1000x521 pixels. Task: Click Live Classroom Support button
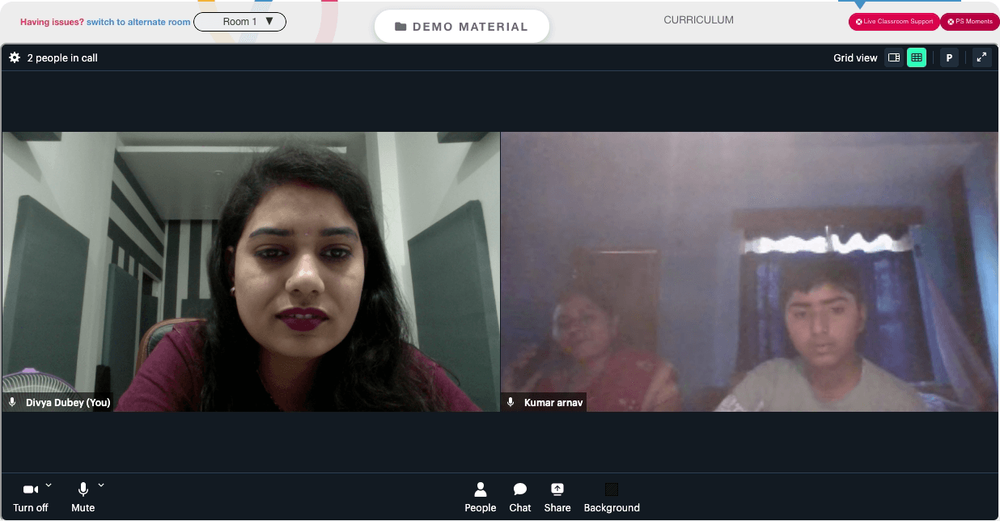click(x=894, y=22)
